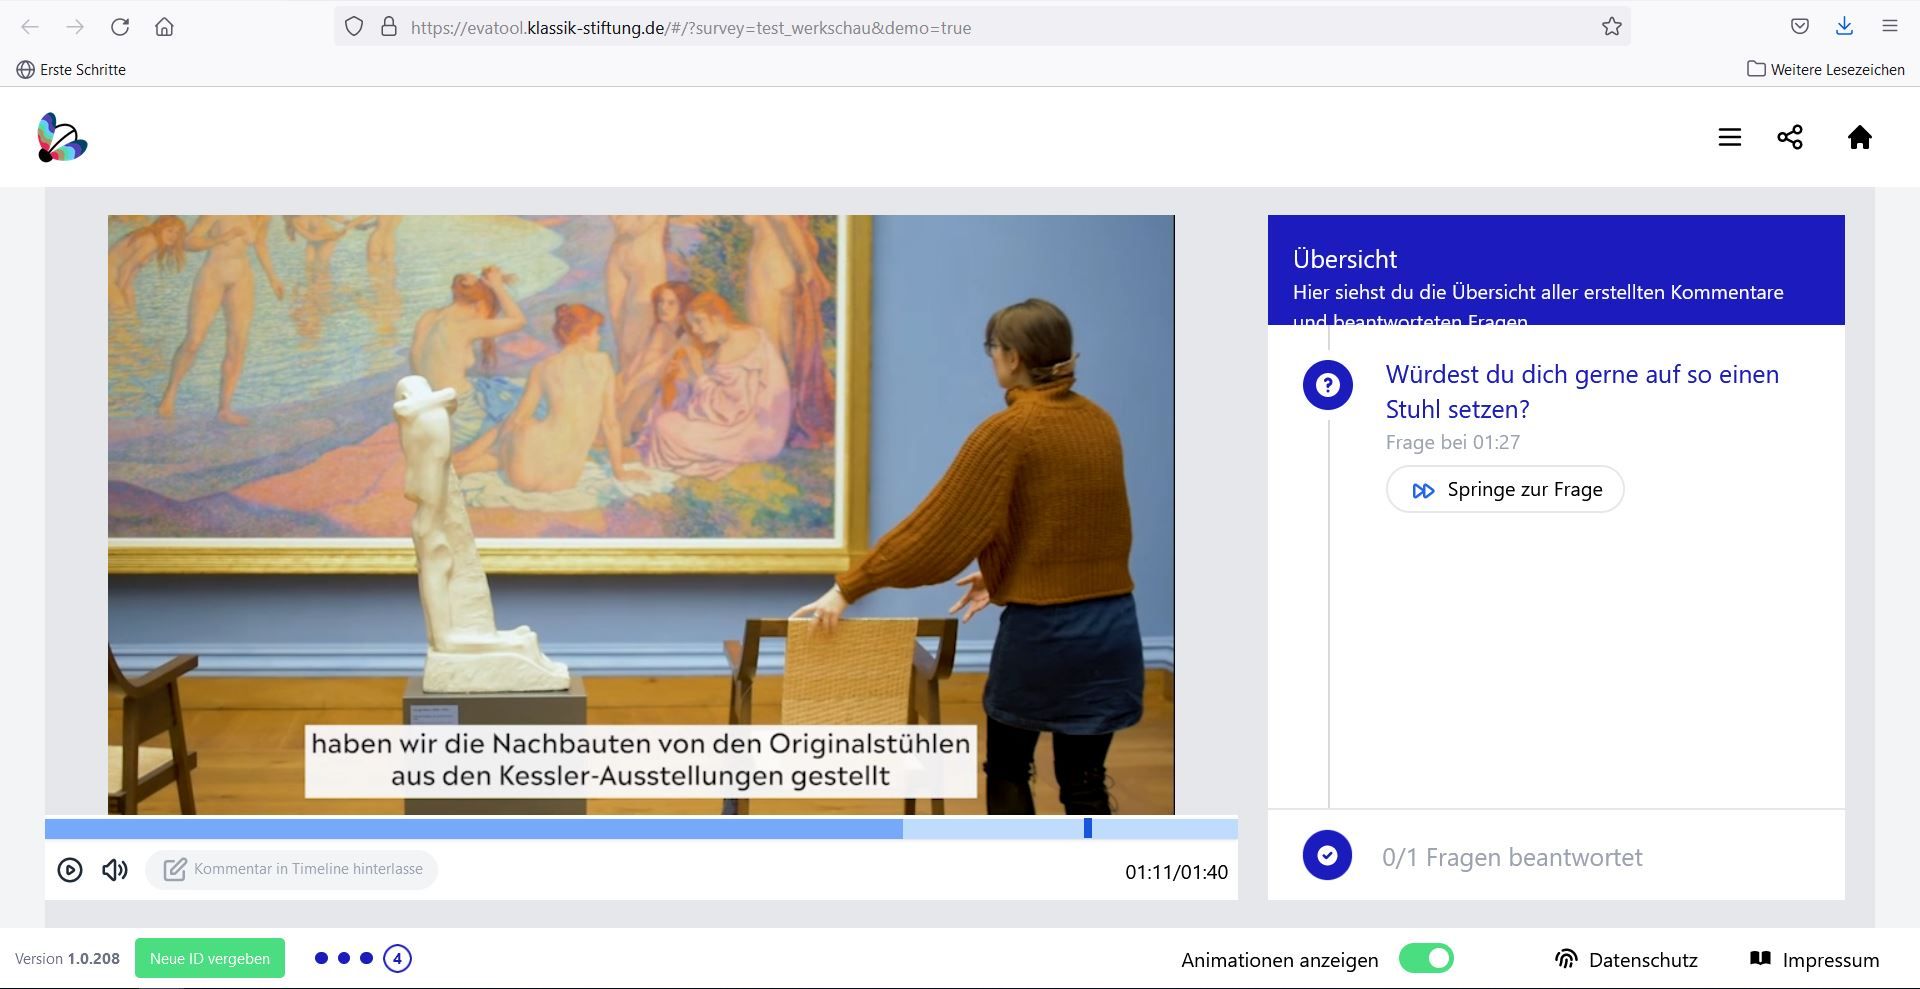Click the Kommentar in Timeline hinterlassen field
Screen dimensions: 1920x989
291,869
